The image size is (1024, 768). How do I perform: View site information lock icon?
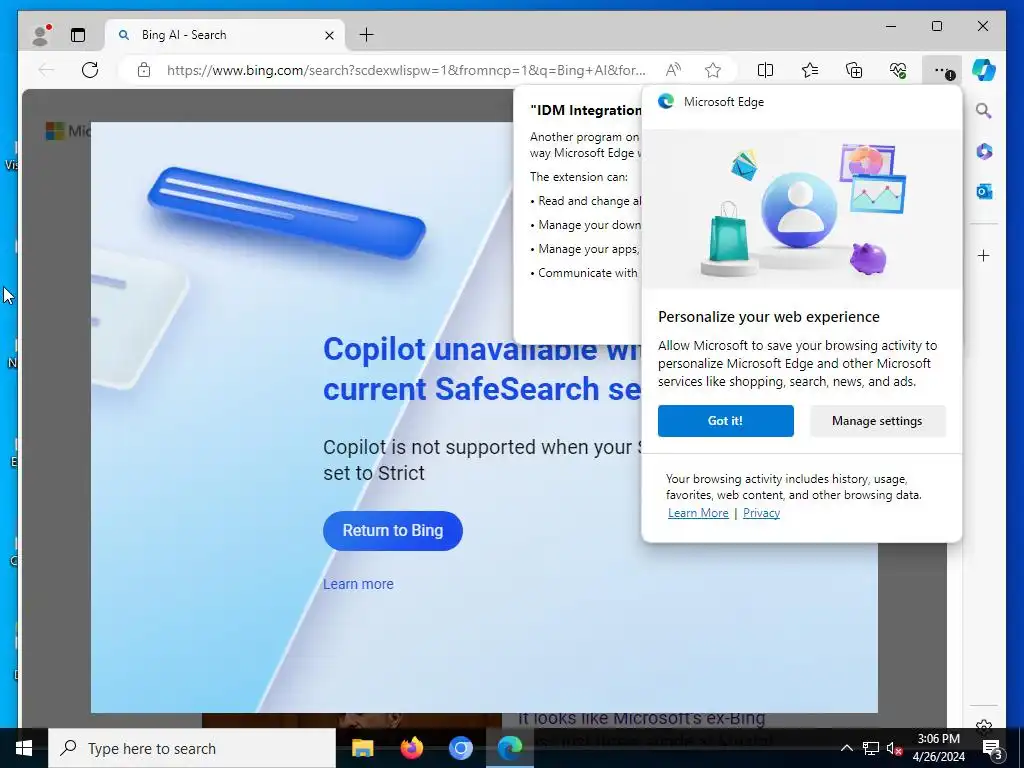click(x=144, y=70)
